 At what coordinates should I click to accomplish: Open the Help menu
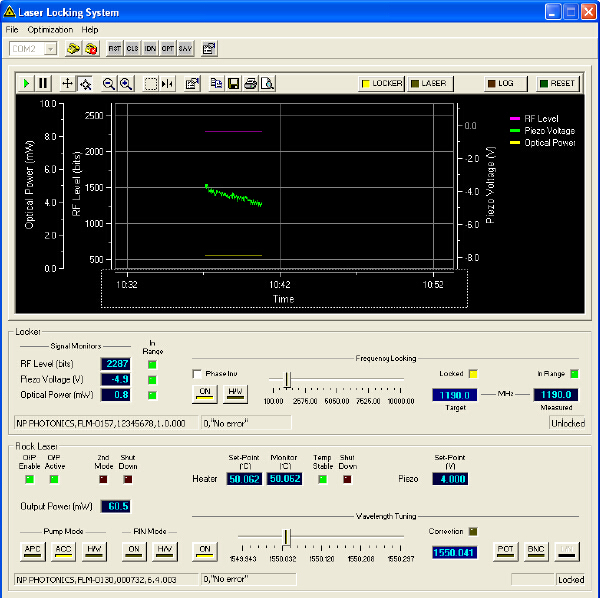tap(90, 30)
